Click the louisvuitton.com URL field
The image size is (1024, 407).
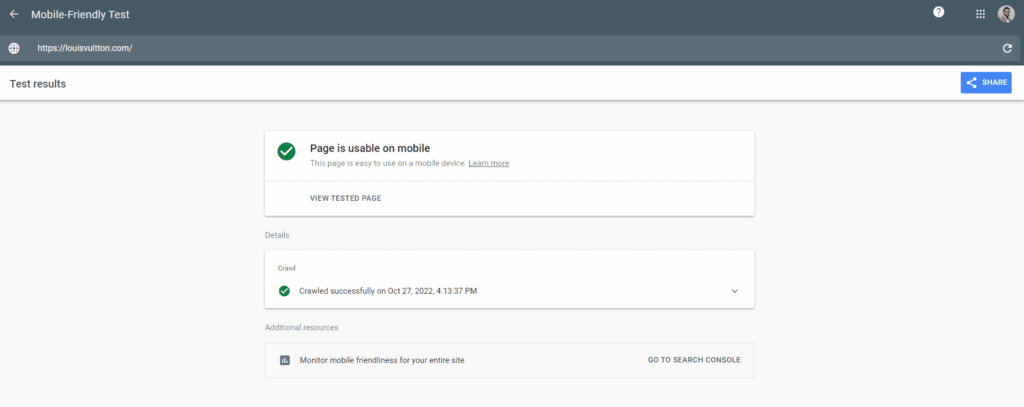509,48
